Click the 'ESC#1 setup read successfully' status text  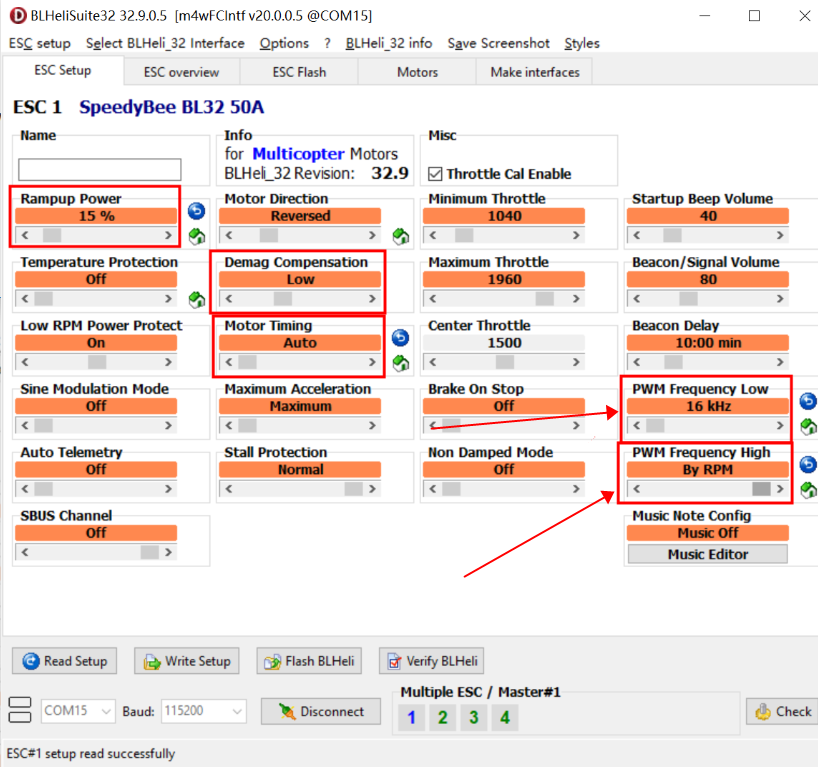point(91,754)
